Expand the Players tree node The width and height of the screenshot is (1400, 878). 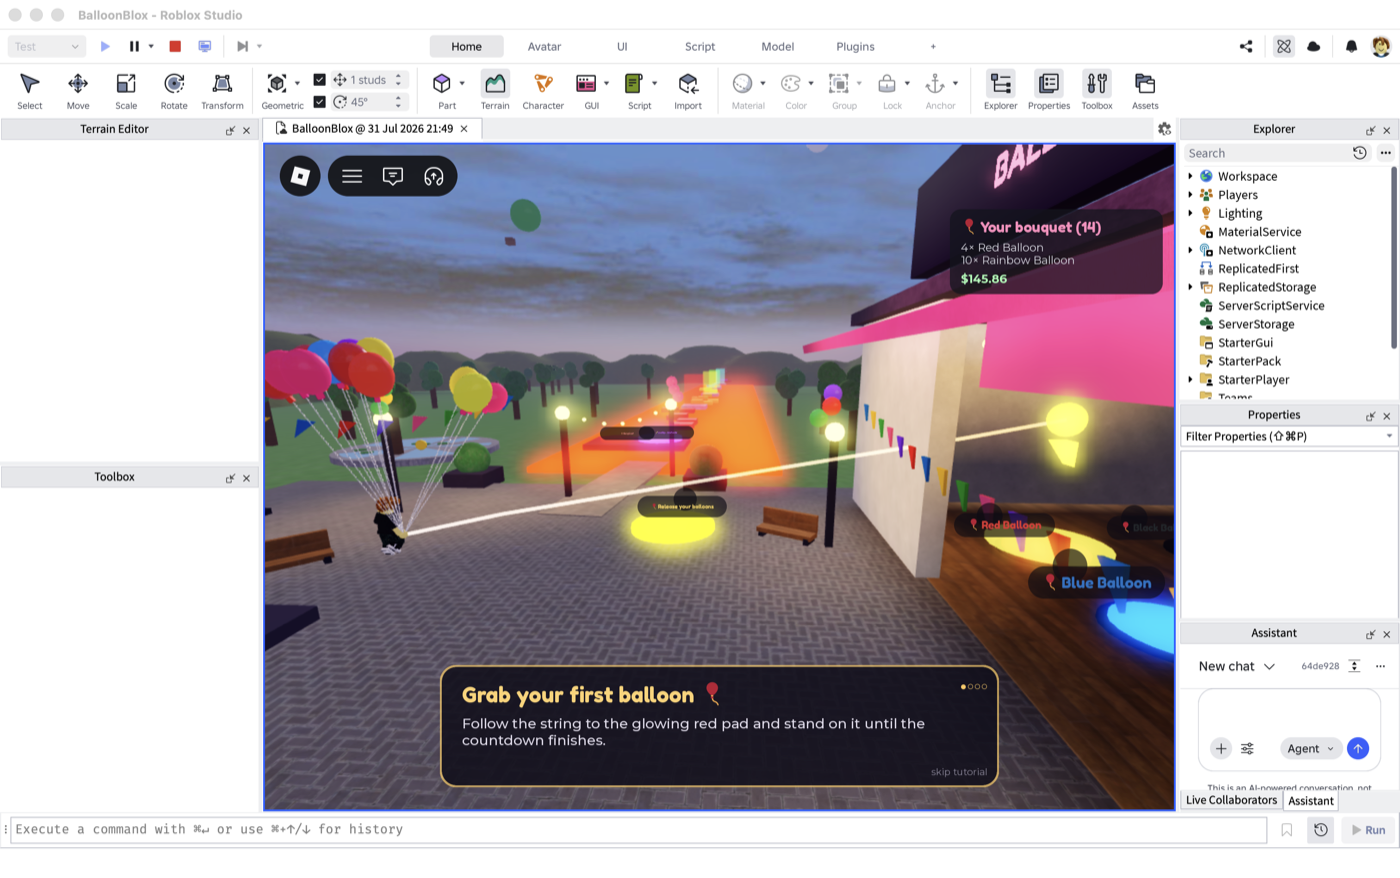(x=1190, y=195)
